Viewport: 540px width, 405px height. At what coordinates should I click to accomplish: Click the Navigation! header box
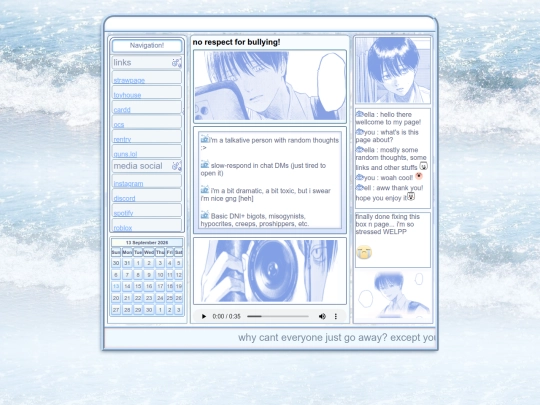(x=147, y=45)
